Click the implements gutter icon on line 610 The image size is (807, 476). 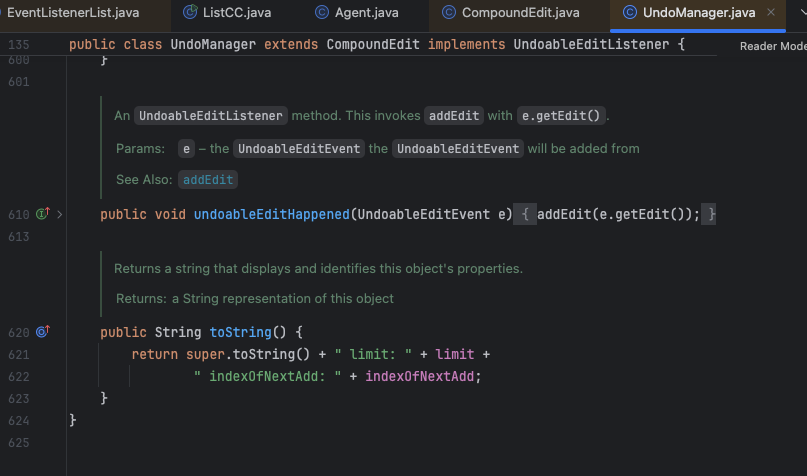[x=43, y=214]
